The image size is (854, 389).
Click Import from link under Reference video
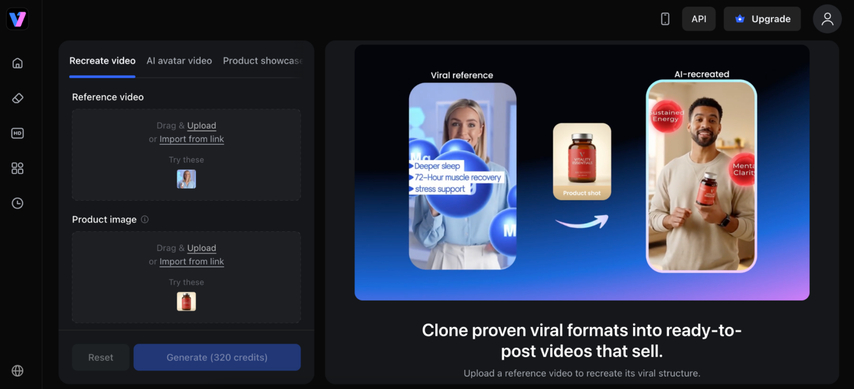[192, 139]
